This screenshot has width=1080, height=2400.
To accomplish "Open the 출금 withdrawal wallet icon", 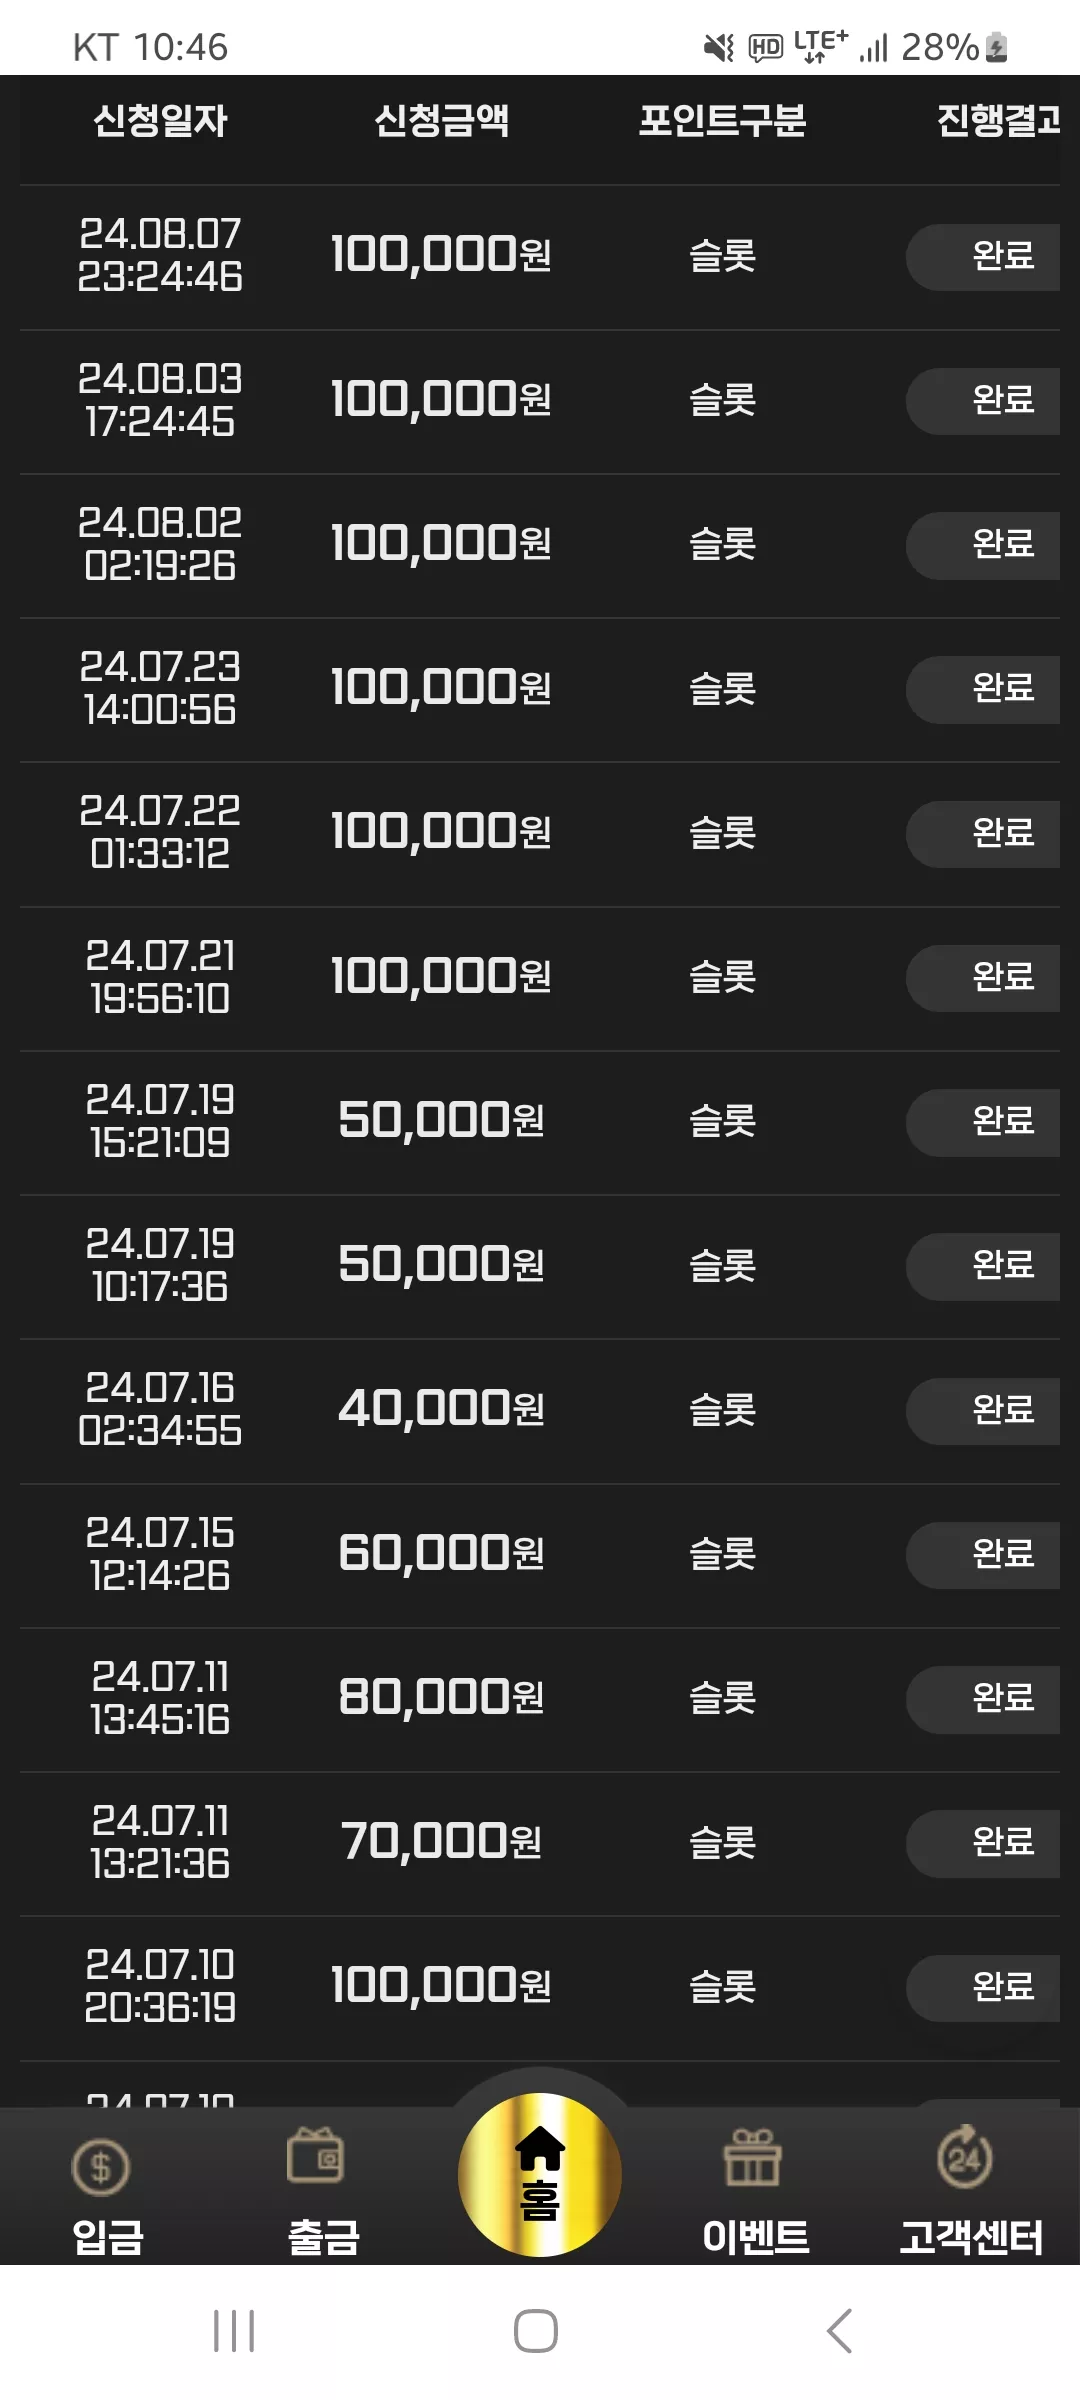I will pyautogui.click(x=316, y=2155).
